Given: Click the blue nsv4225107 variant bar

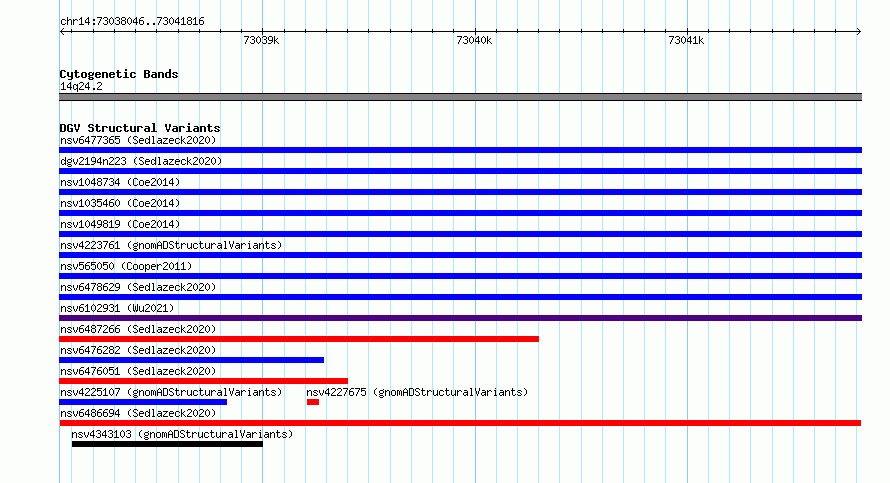Looking at the screenshot, I should (x=143, y=402).
